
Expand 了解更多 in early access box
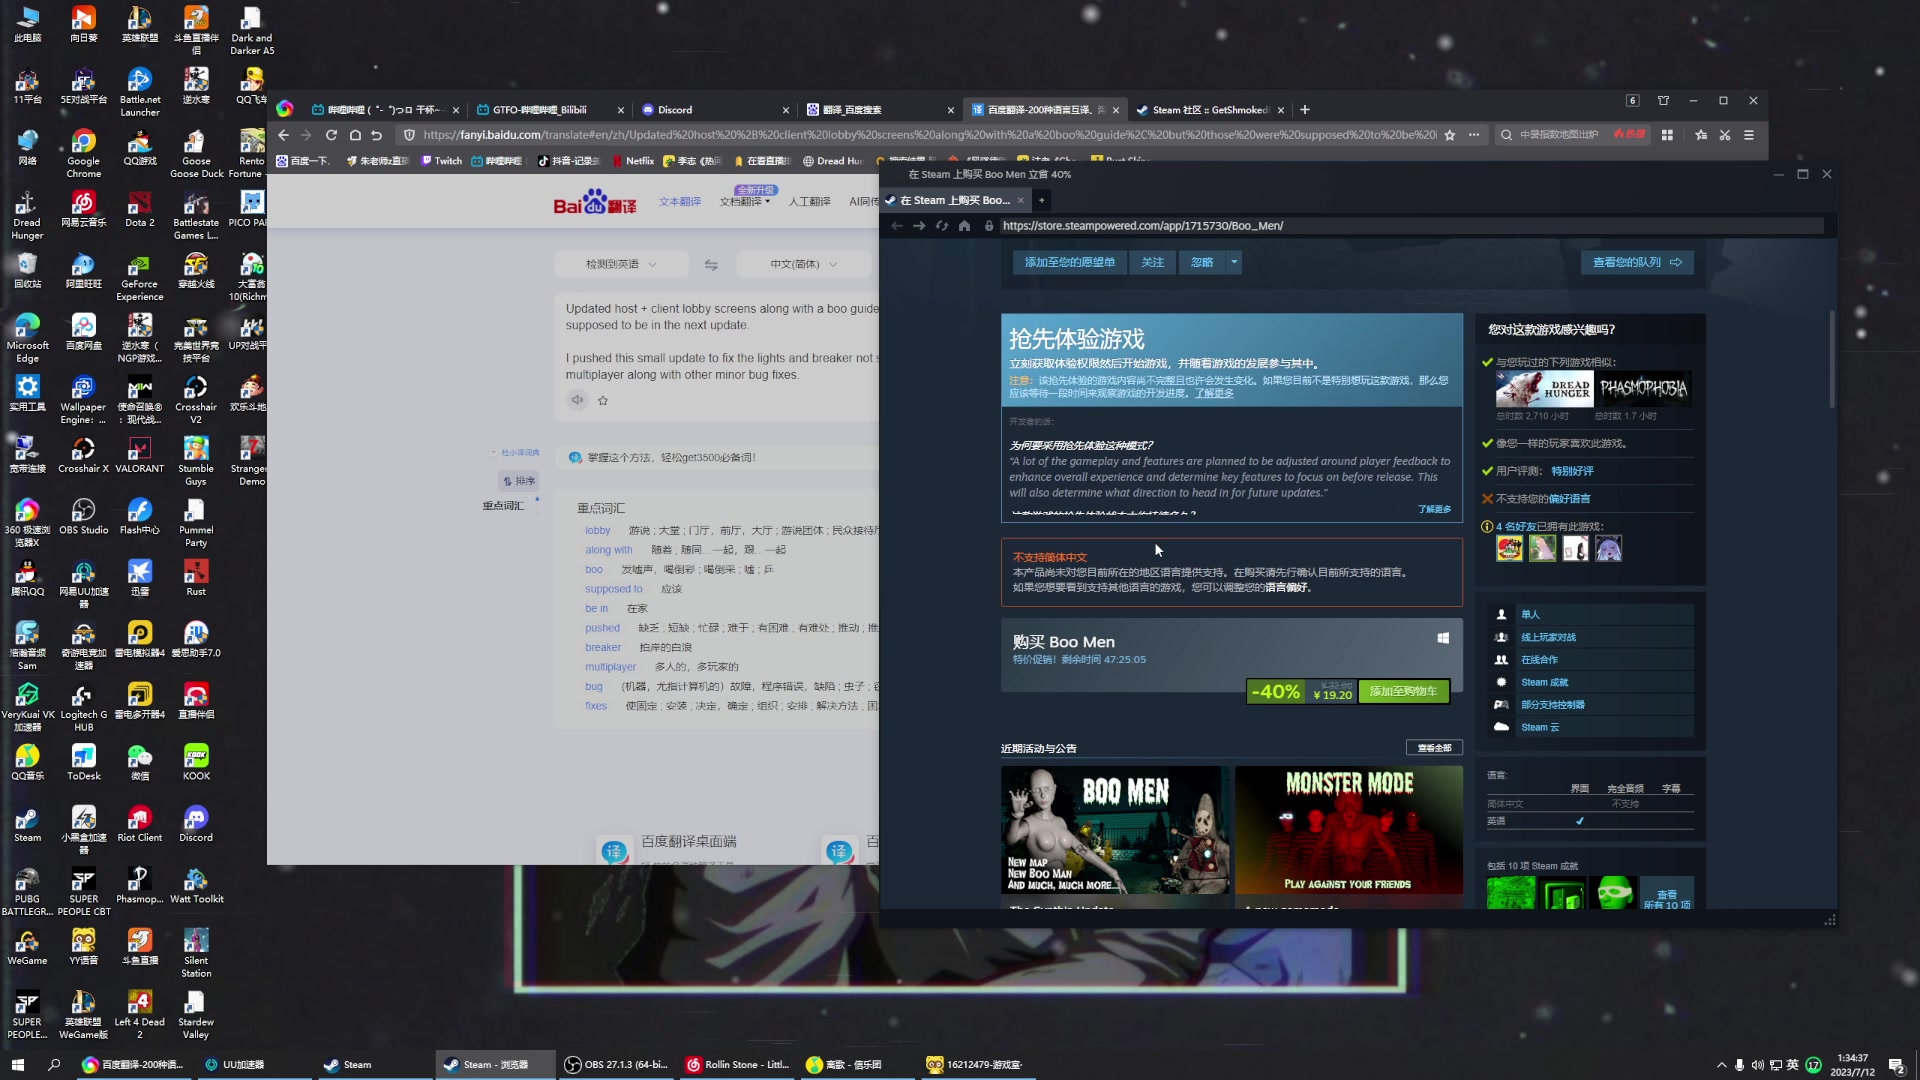tap(1434, 509)
